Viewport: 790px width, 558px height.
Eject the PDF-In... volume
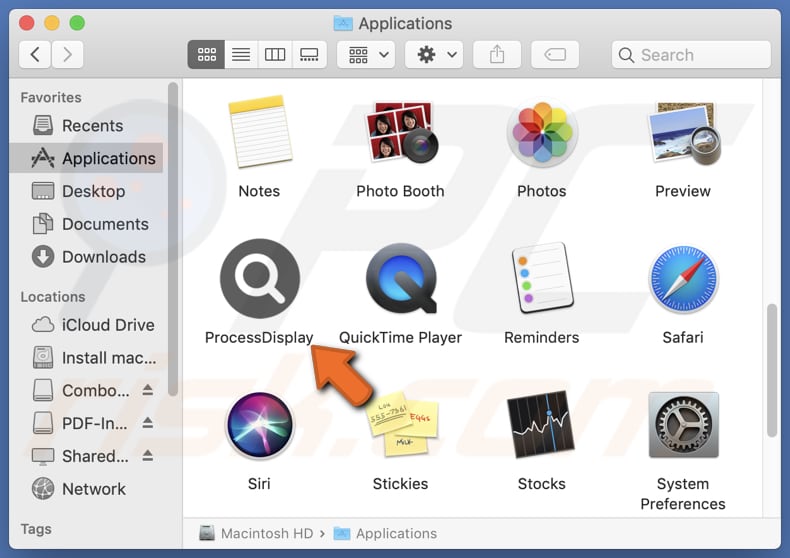pyautogui.click(x=148, y=423)
